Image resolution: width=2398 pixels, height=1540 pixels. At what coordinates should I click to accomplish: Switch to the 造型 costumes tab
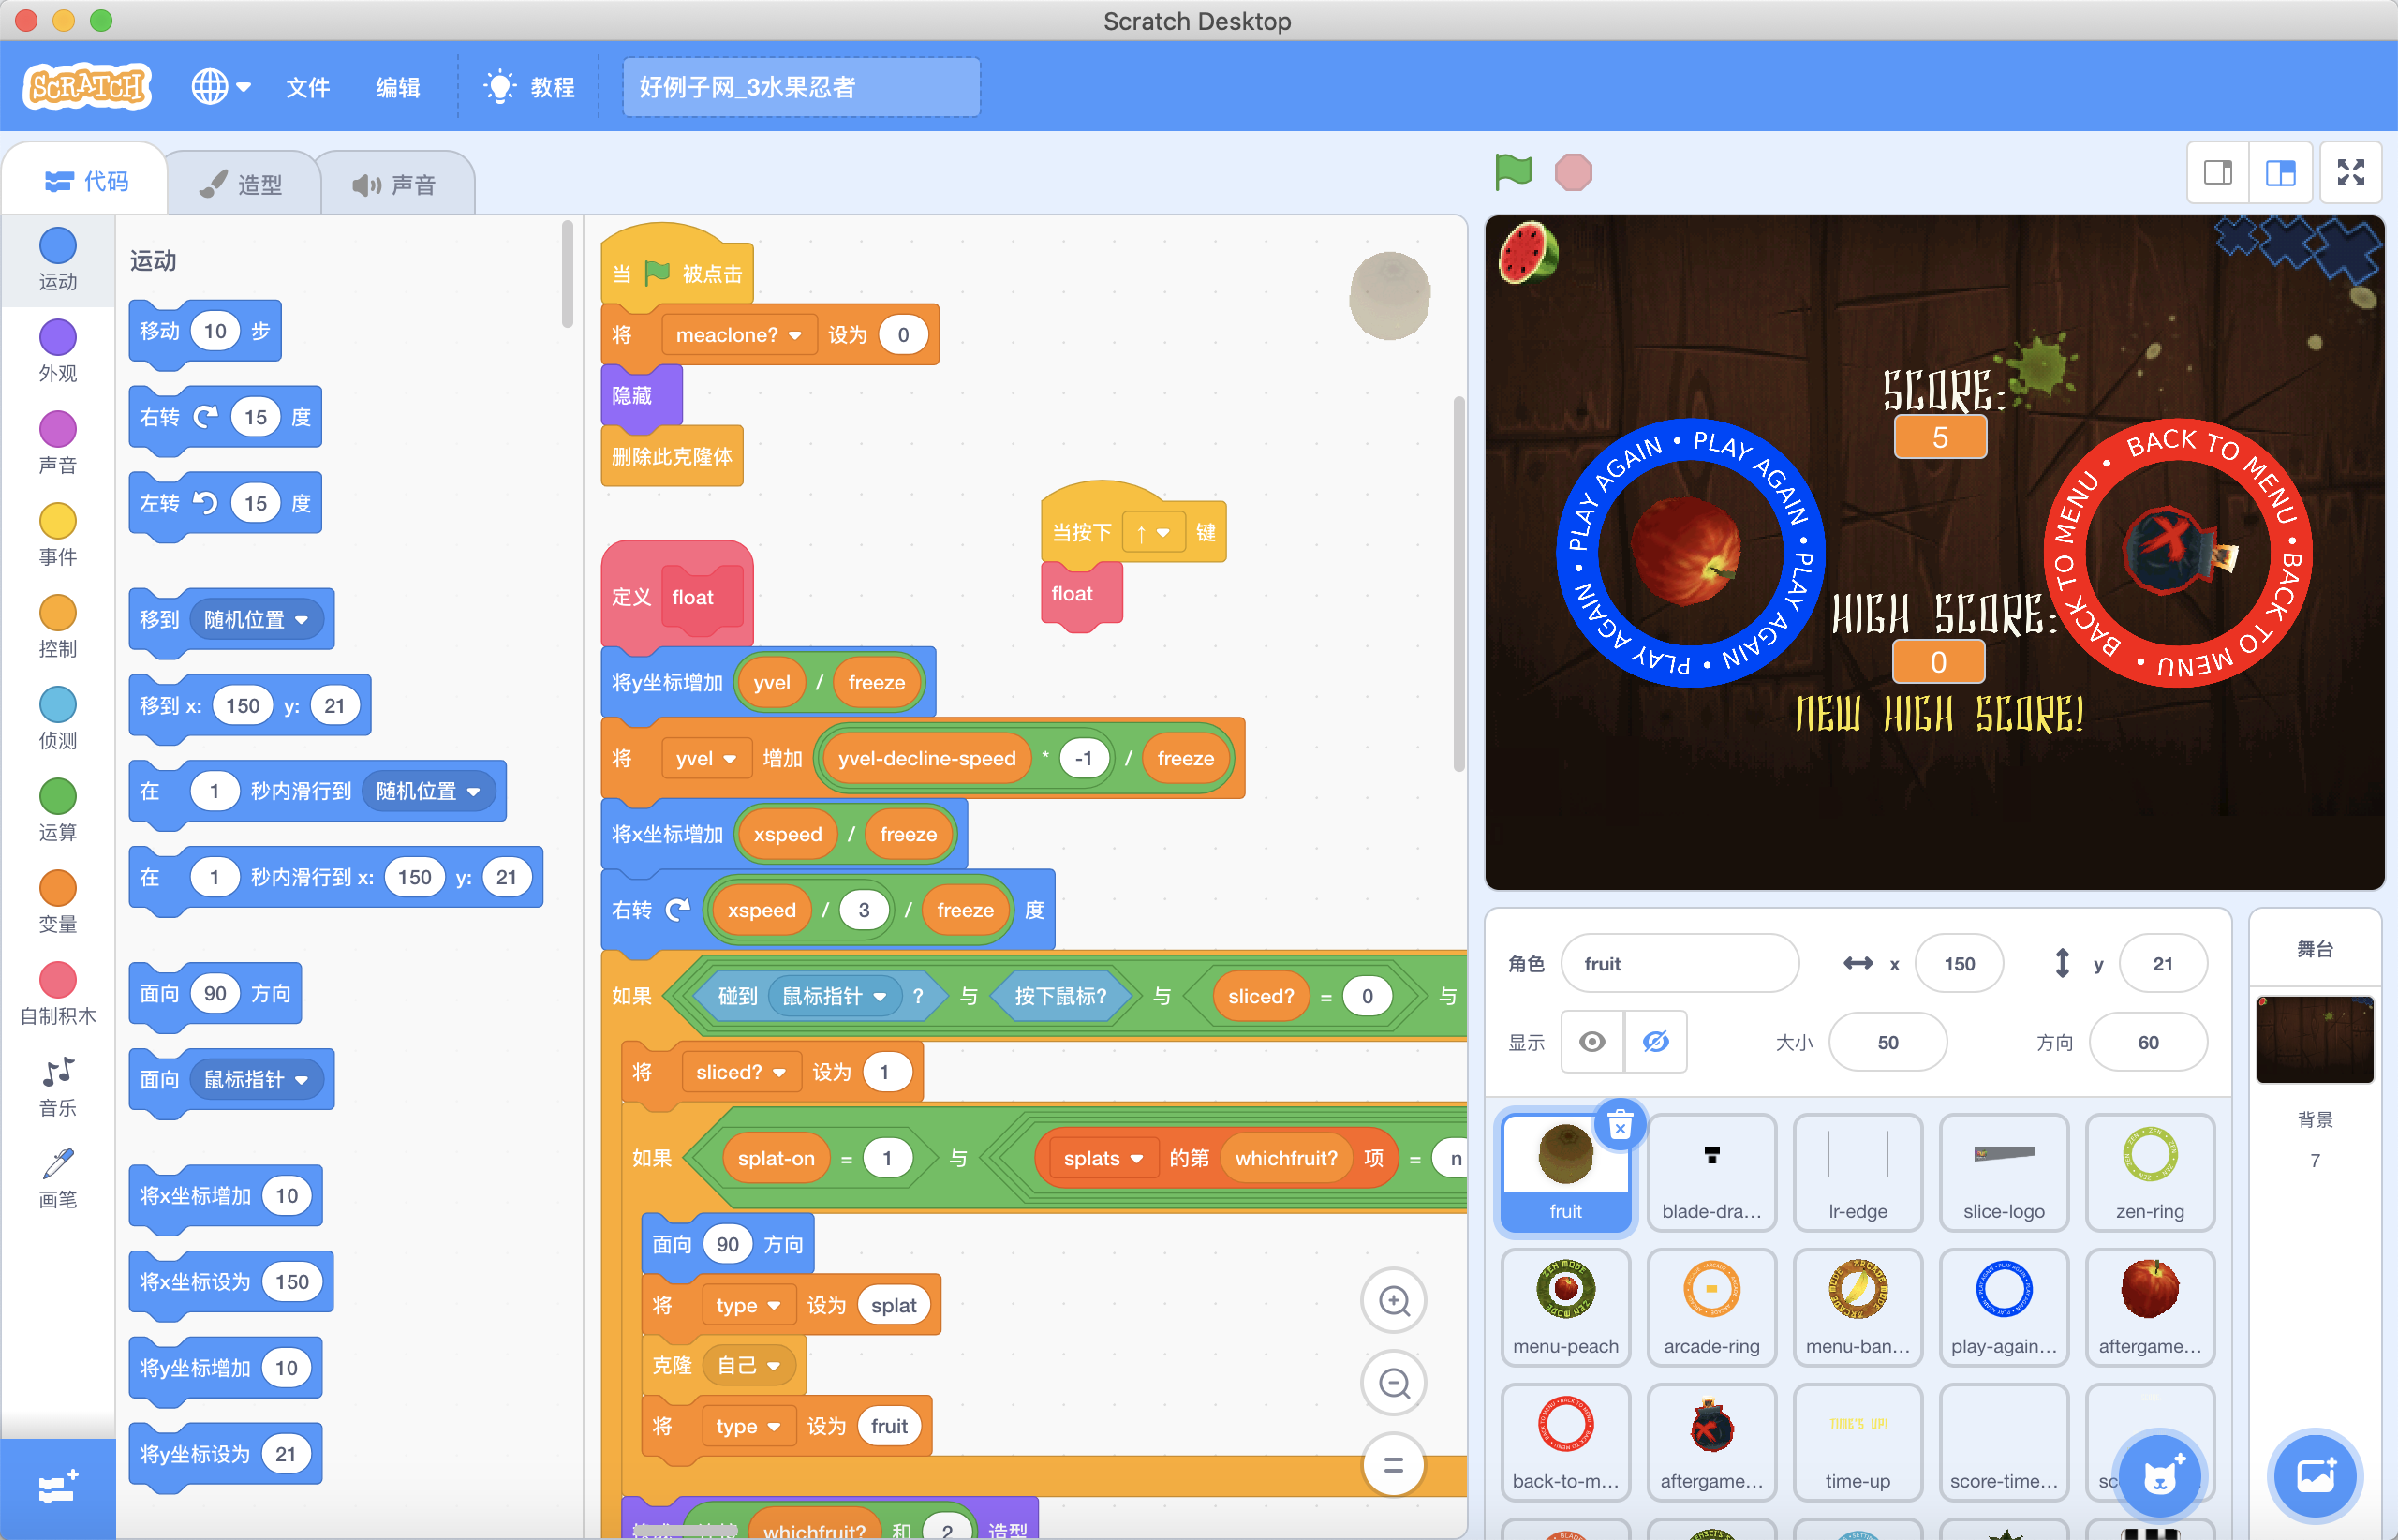(x=241, y=184)
